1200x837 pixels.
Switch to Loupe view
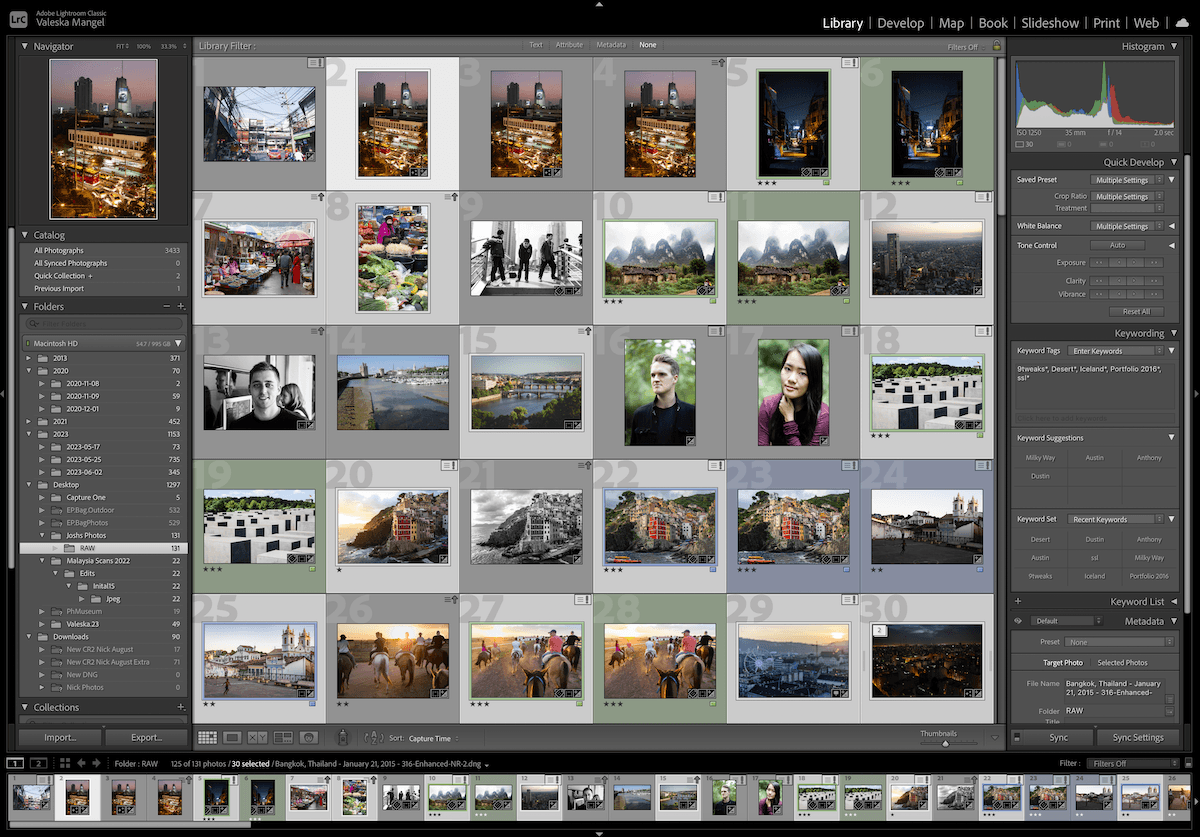click(x=232, y=737)
